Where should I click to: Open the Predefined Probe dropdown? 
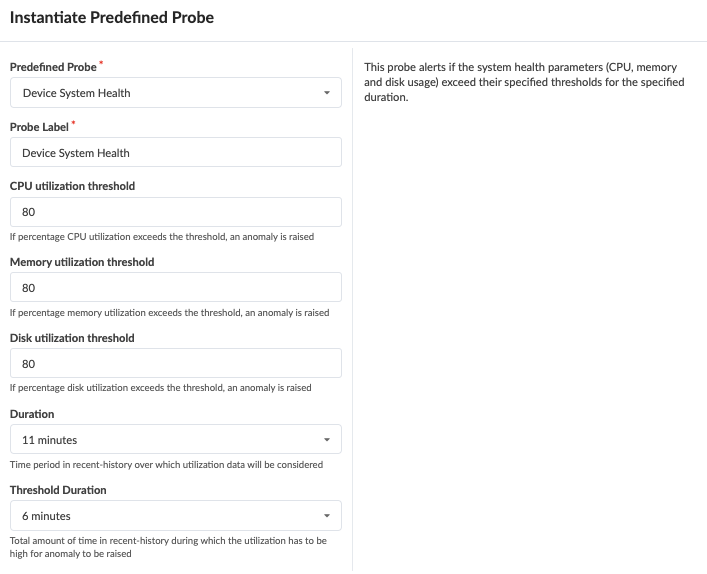pos(175,93)
